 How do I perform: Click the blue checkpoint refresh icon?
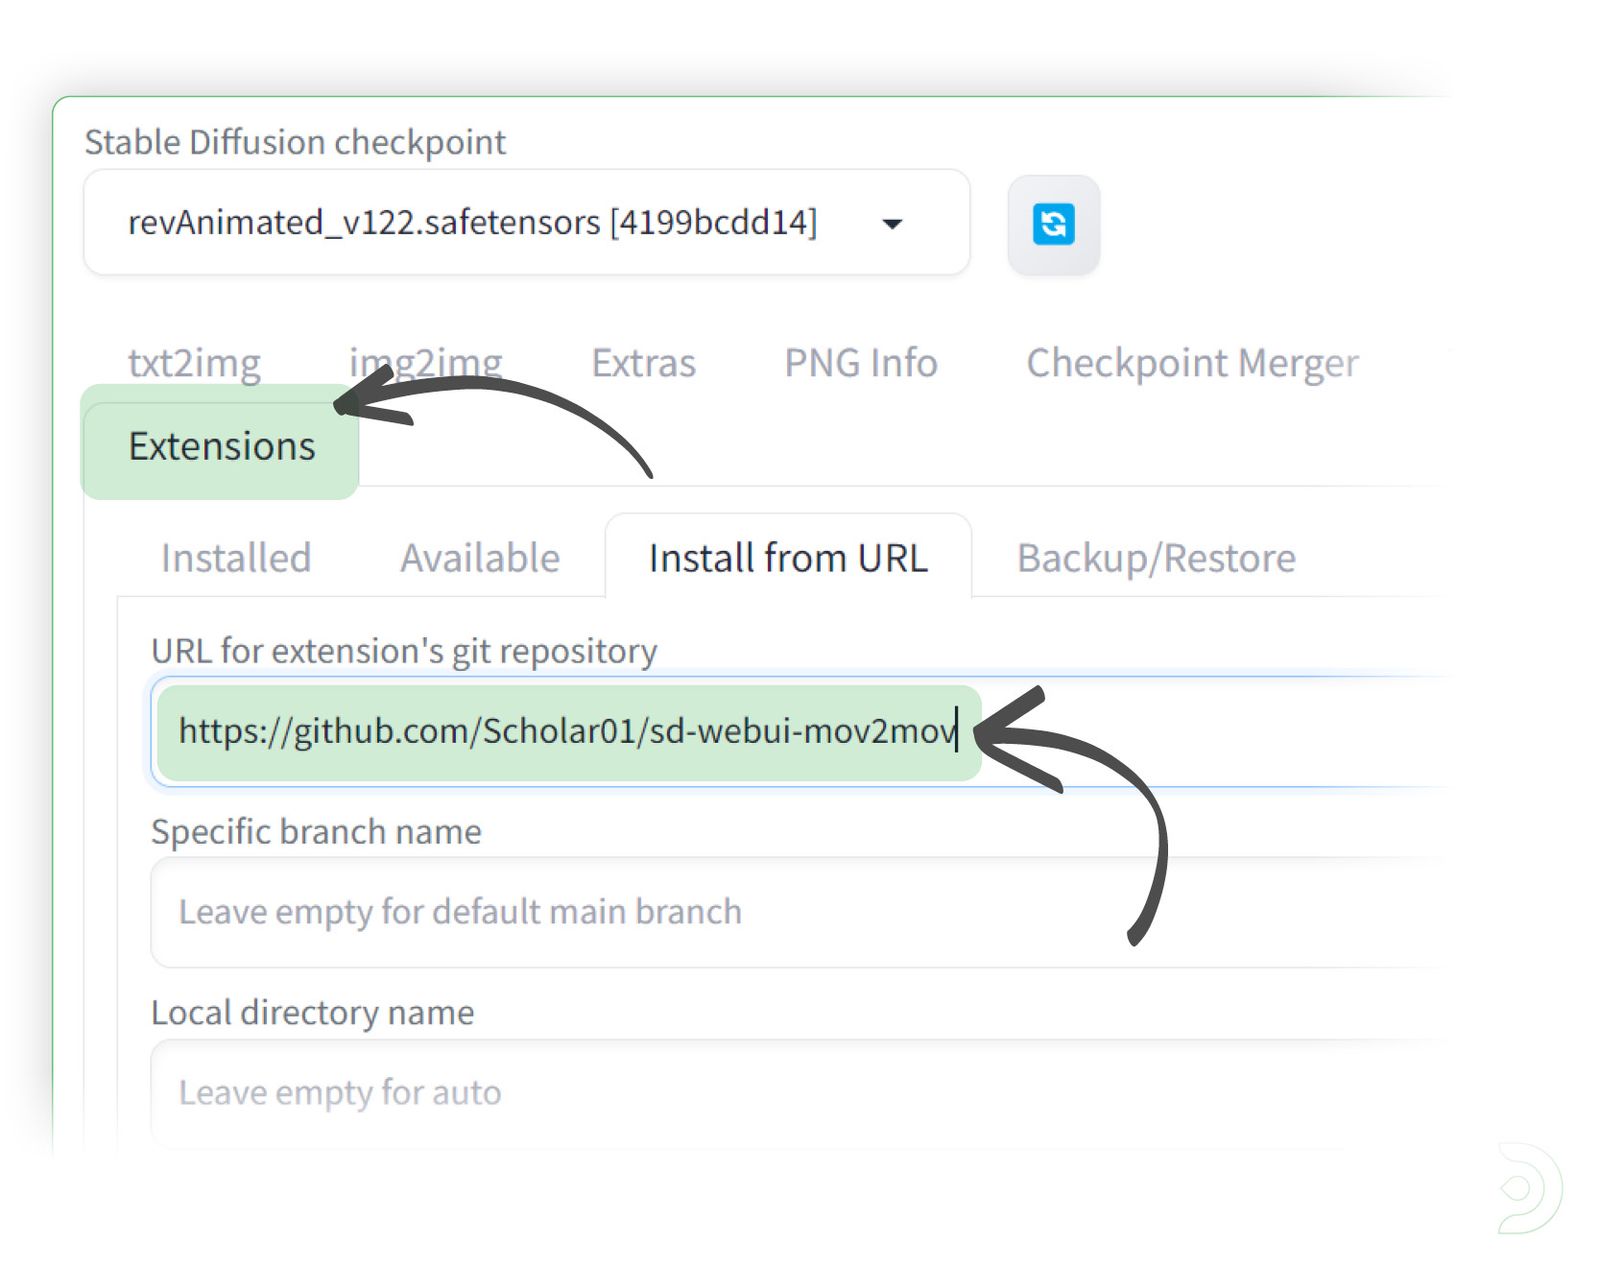tap(1053, 223)
